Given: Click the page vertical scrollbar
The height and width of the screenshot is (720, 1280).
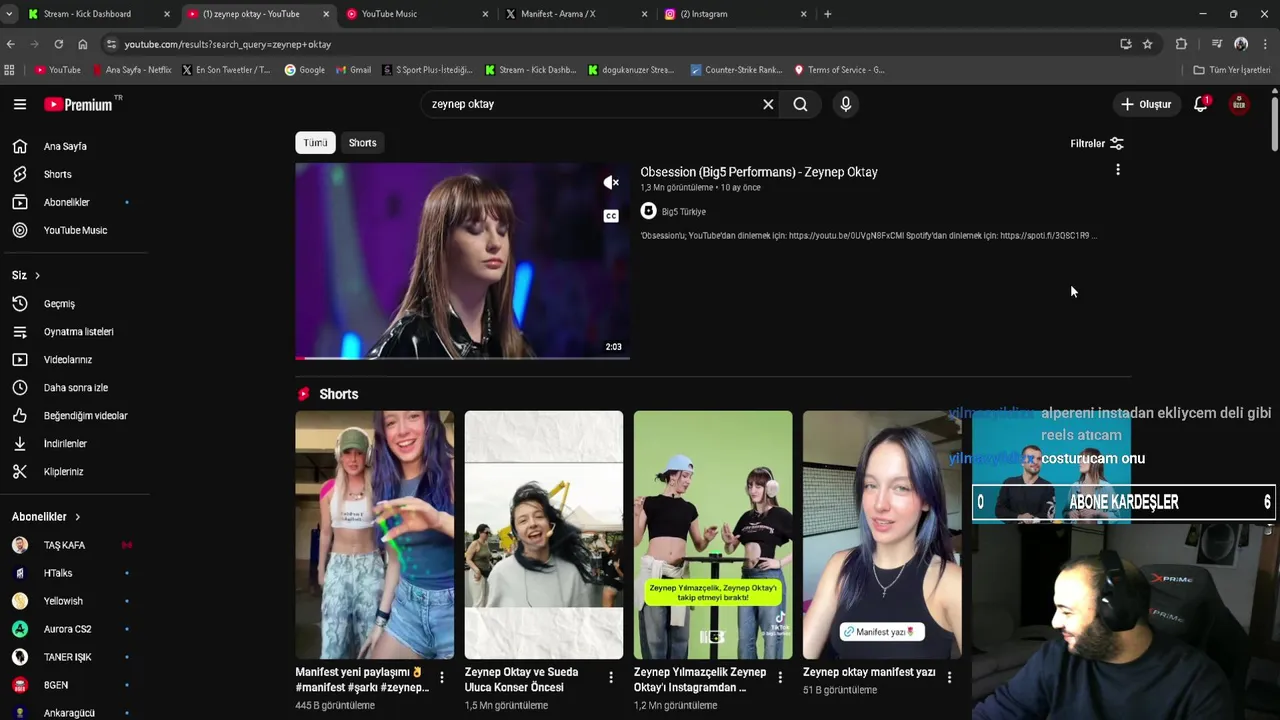Looking at the screenshot, I should 1275,124.
